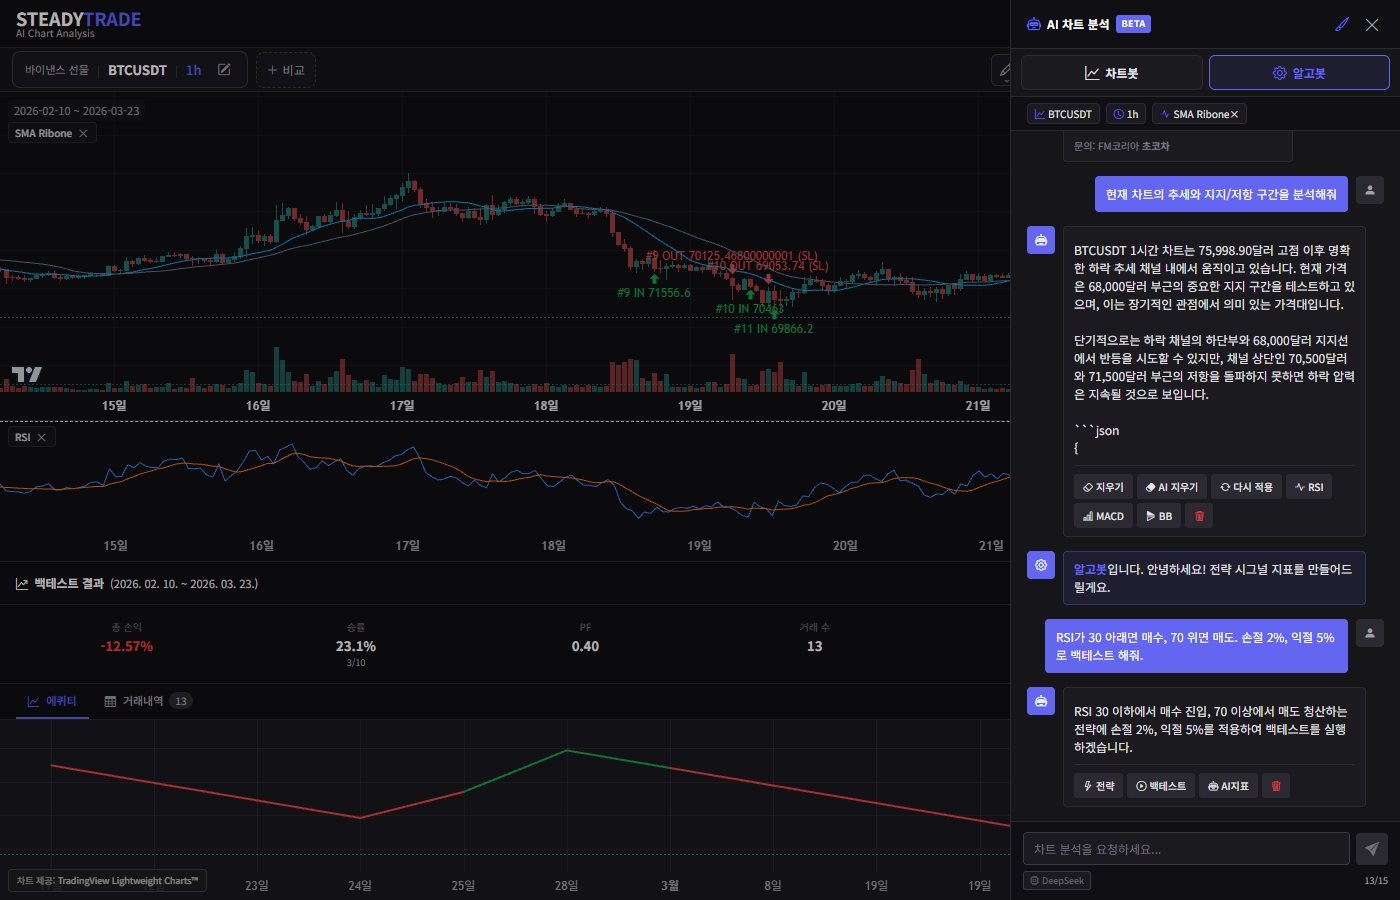Screen dimensions: 1400x900
Task: Select the 1h interval in toolbar
Action: point(194,70)
